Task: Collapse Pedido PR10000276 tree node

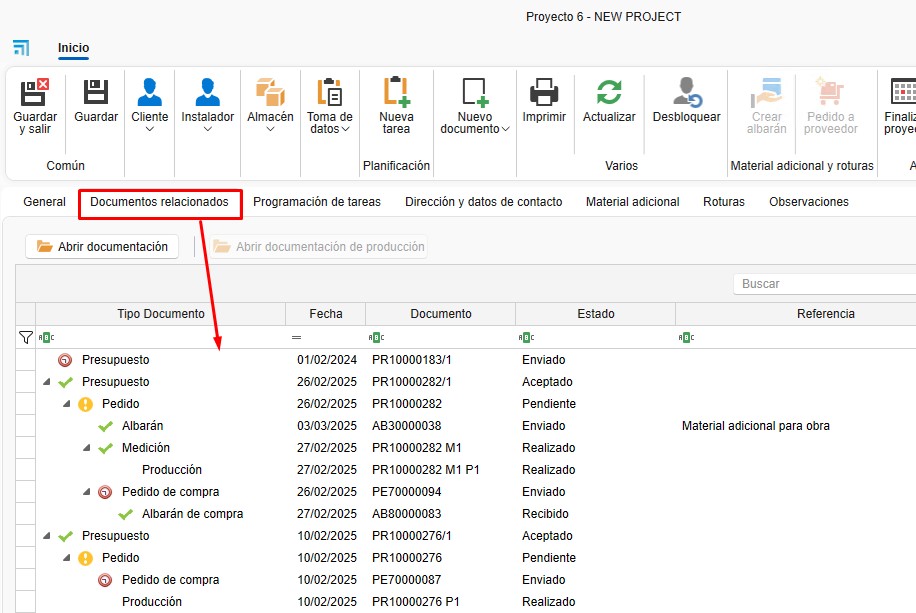Action: 67,558
